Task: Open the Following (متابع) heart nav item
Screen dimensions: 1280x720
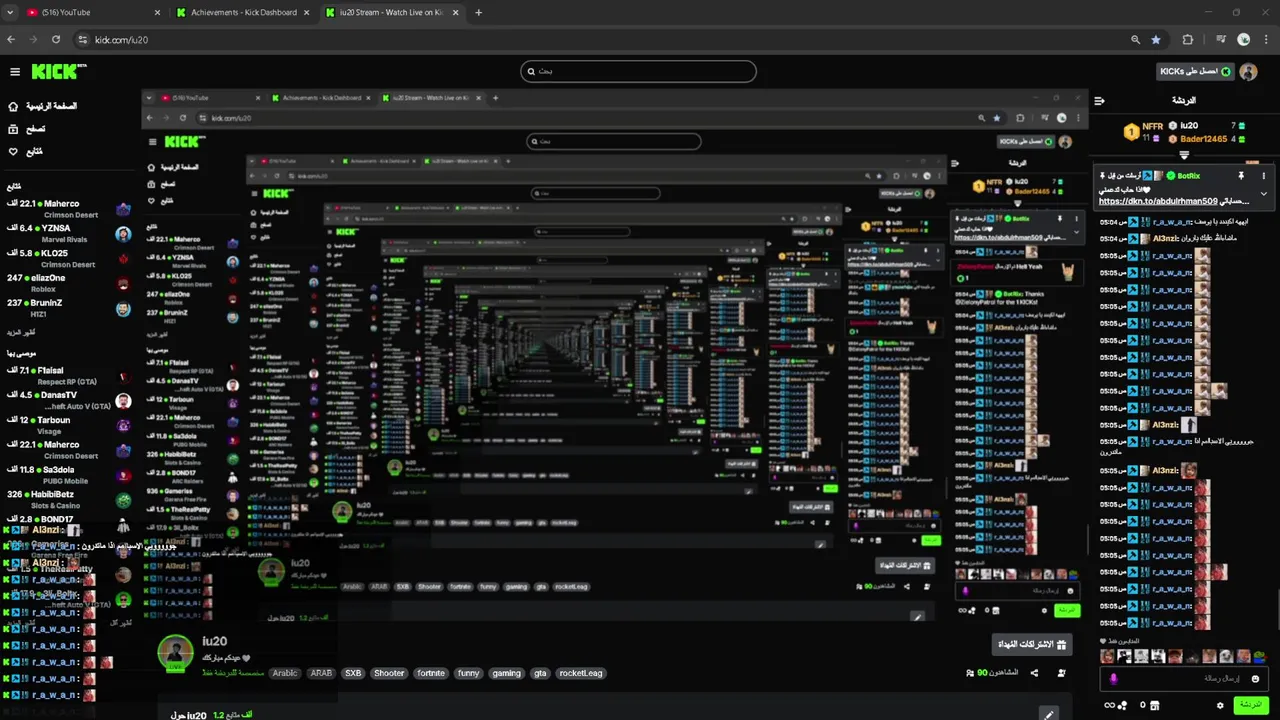Action: [x=25, y=151]
